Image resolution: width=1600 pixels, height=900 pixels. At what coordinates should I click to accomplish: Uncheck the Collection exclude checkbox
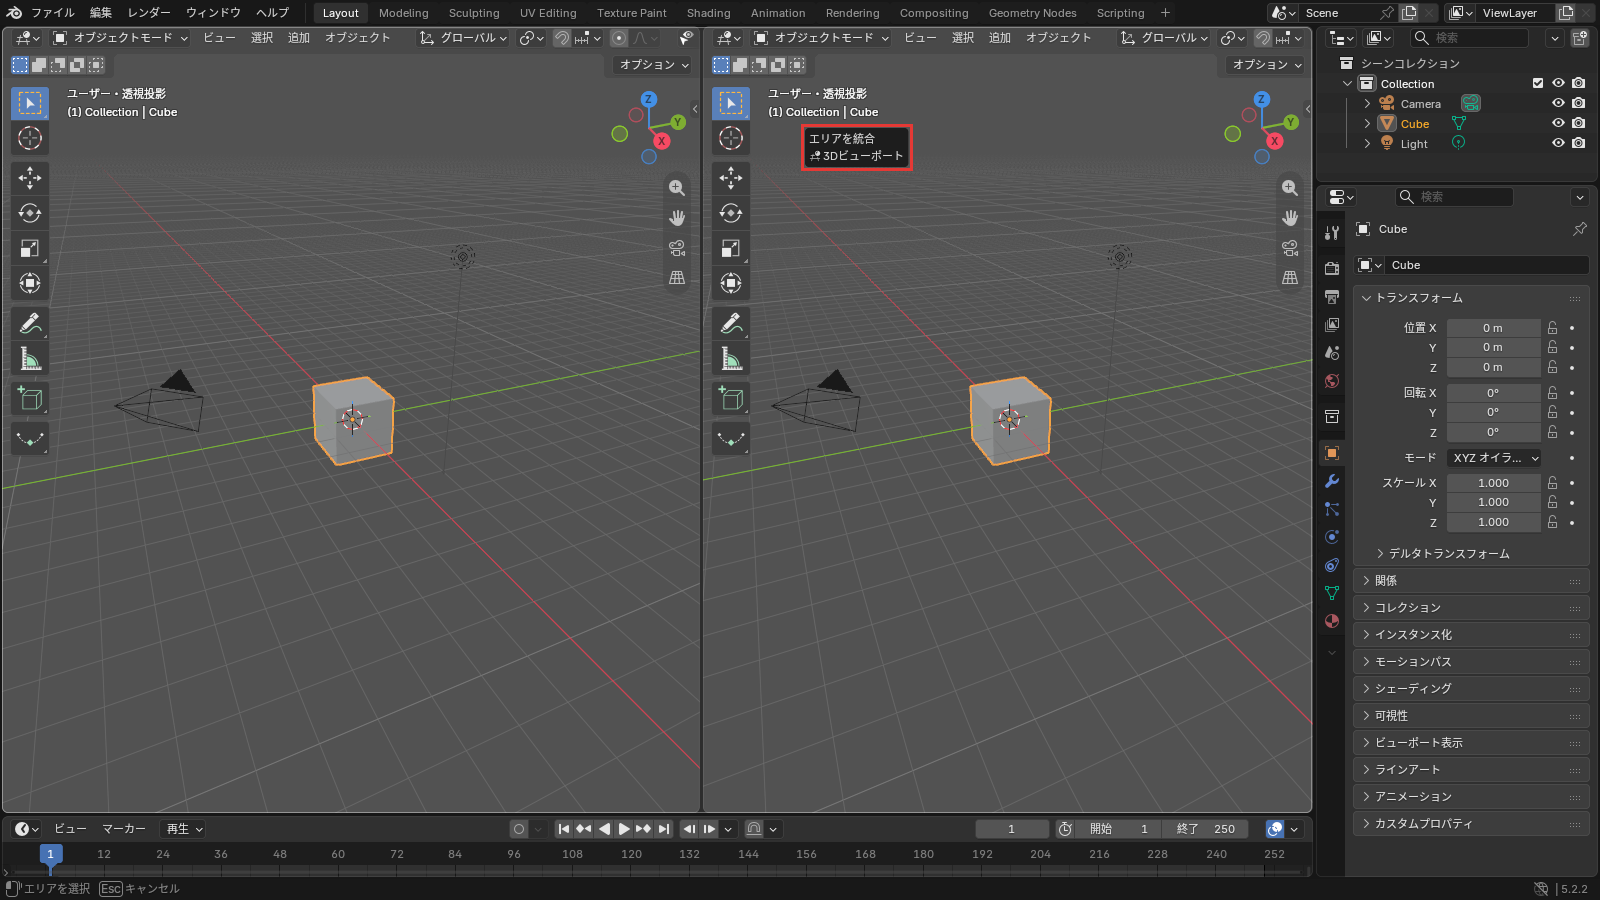coord(1538,83)
